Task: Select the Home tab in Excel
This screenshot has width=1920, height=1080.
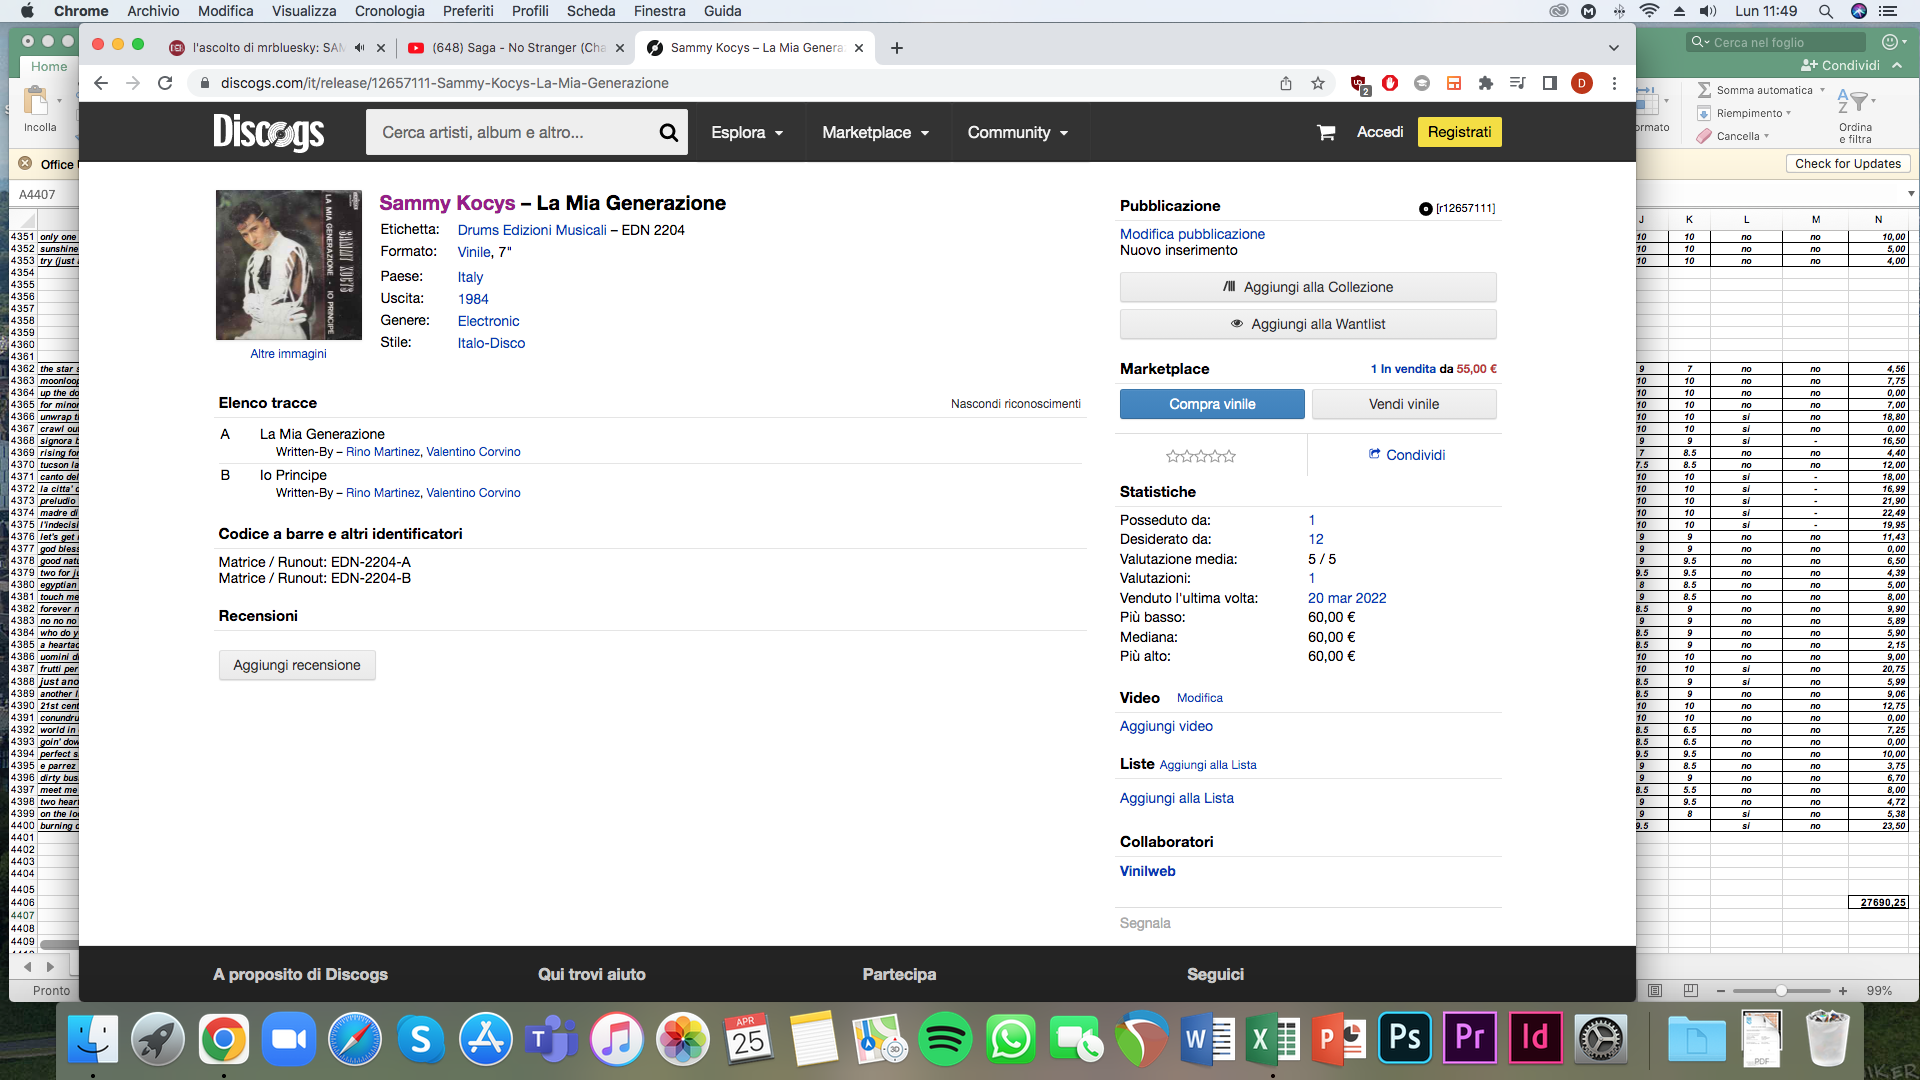Action: coord(48,66)
